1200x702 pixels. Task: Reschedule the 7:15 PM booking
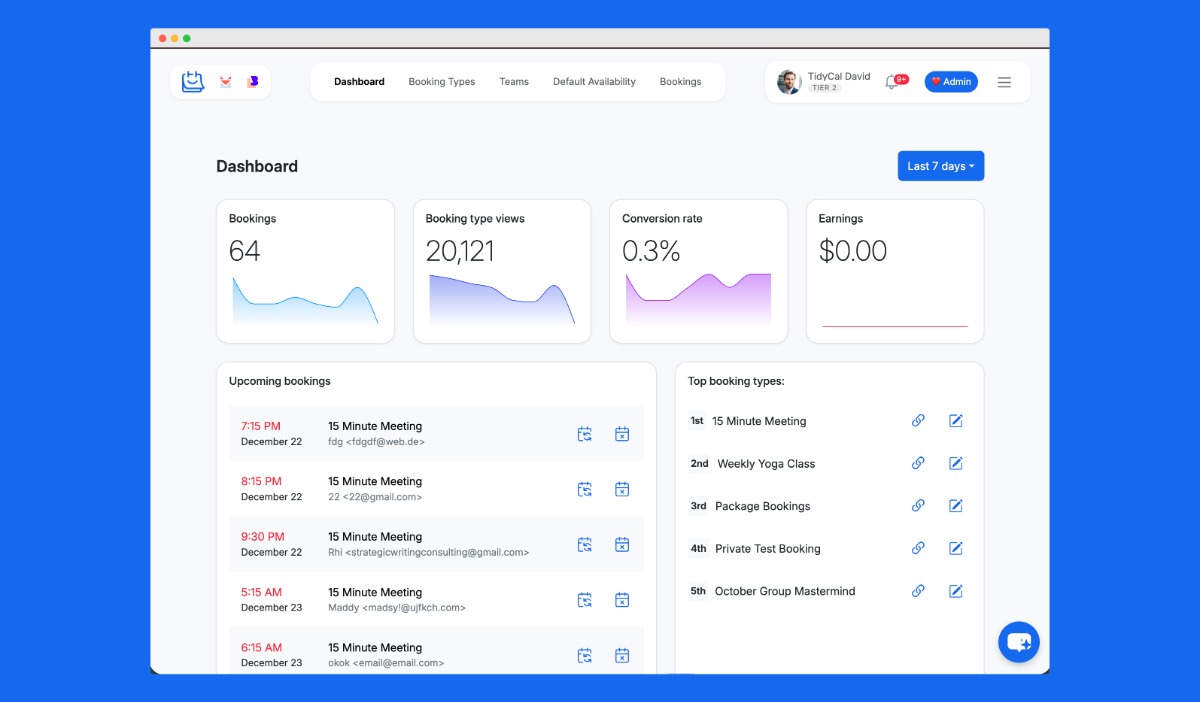pos(585,434)
